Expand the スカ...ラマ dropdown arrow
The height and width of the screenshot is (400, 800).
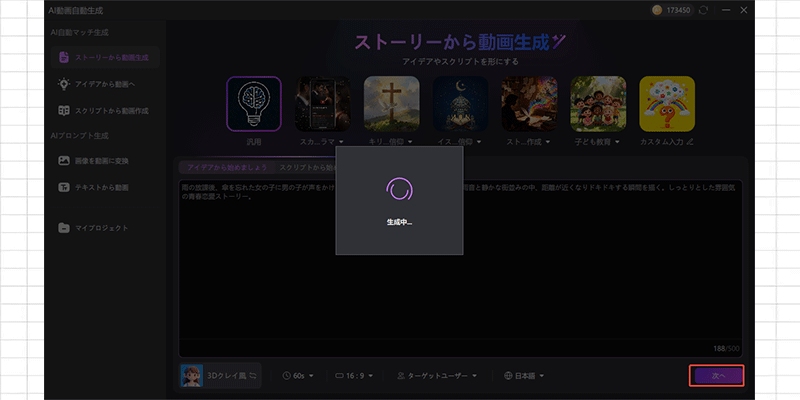point(341,142)
